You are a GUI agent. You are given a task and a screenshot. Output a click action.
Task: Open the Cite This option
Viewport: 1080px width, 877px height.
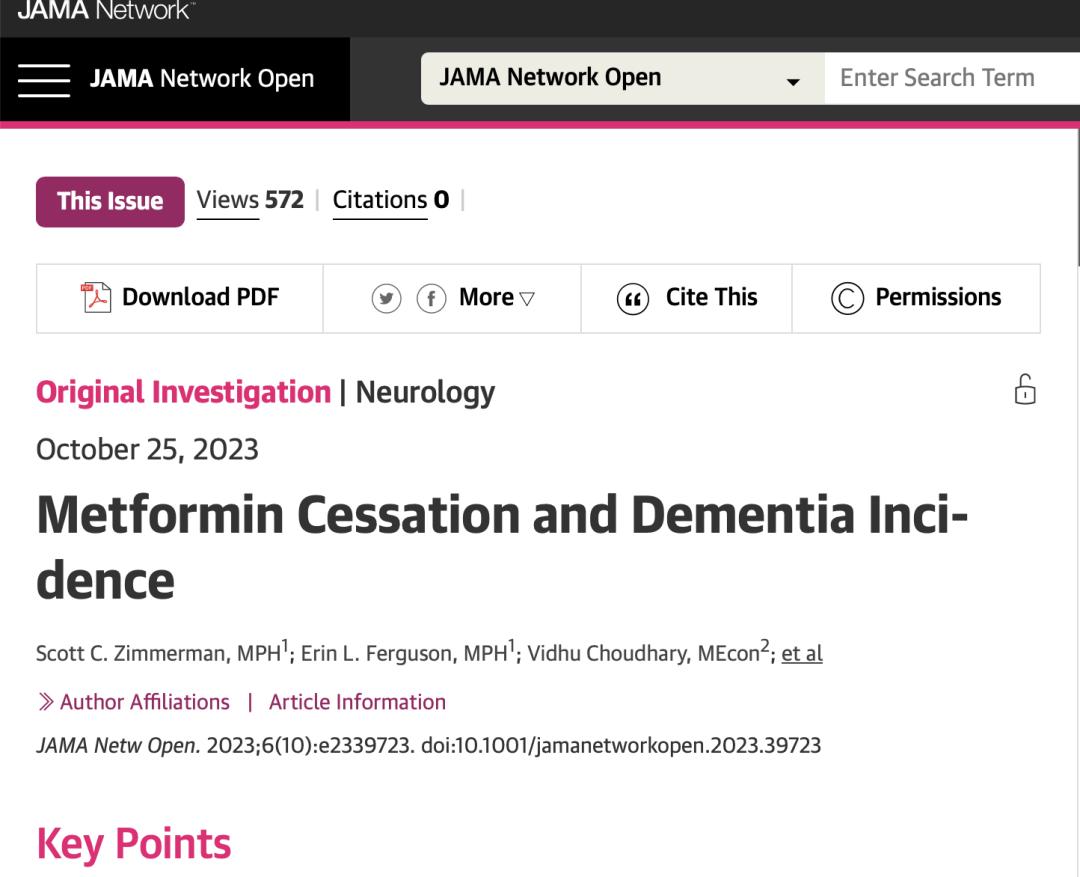(x=712, y=297)
